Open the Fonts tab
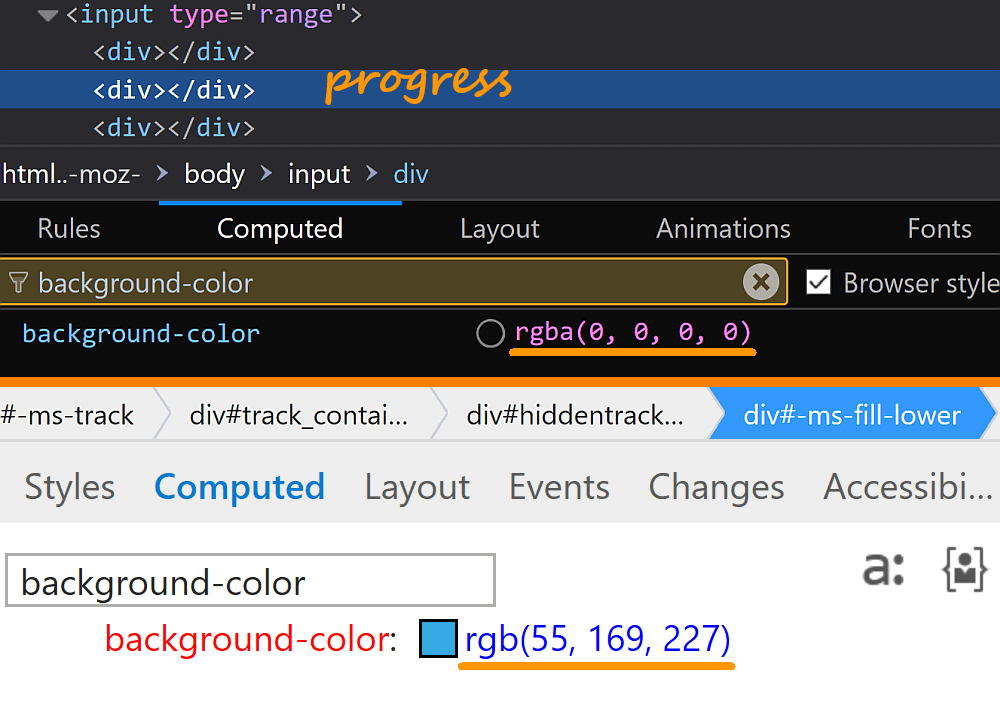The width and height of the screenshot is (1000, 723). (939, 229)
